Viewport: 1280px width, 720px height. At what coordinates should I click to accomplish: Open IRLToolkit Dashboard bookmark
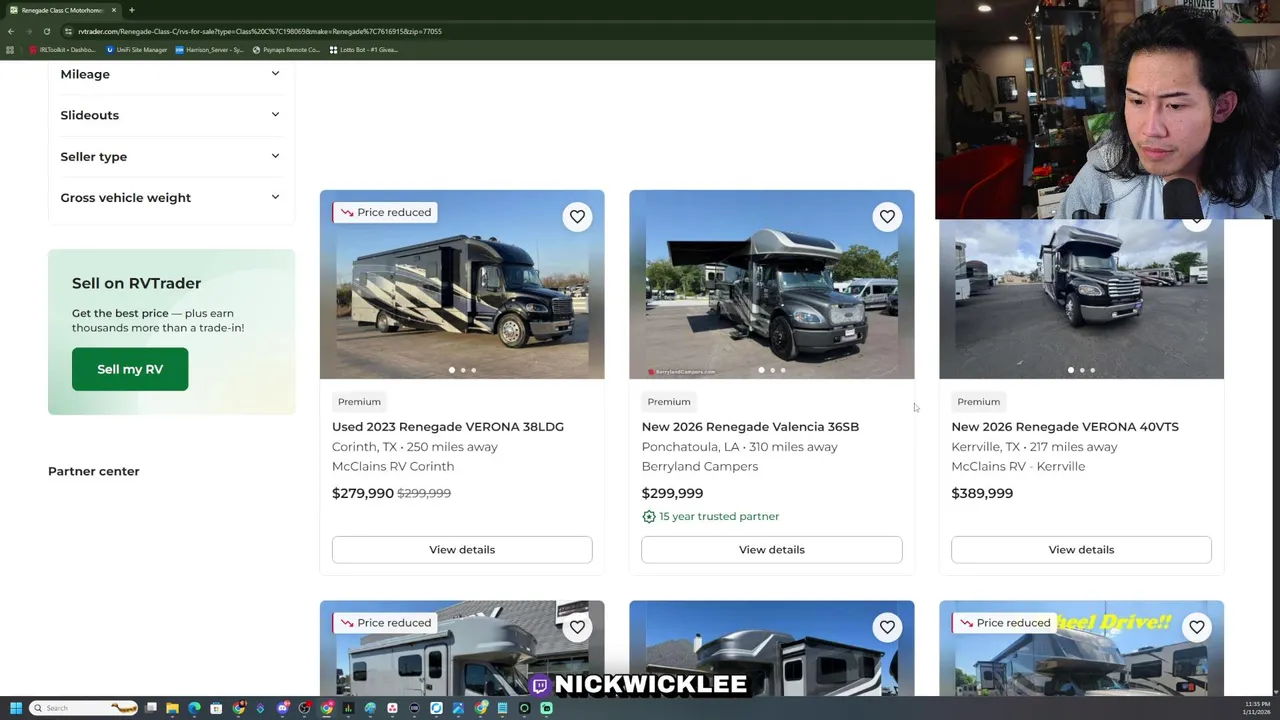click(62, 49)
